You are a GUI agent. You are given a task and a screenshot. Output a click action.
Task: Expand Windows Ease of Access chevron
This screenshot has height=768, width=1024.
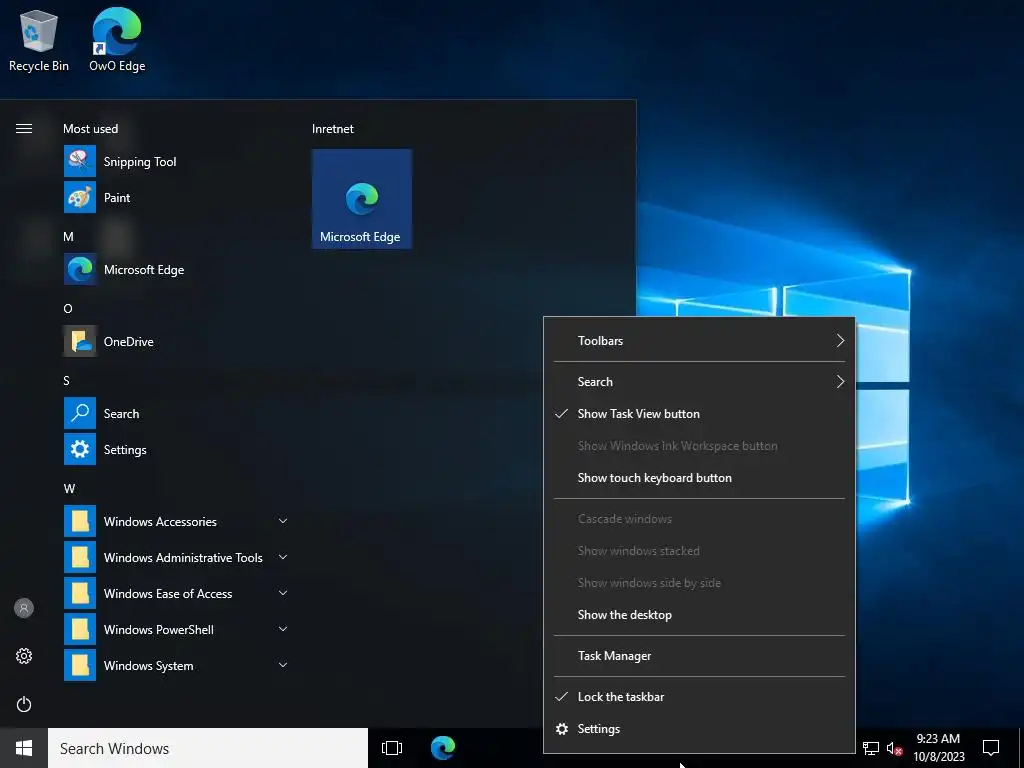283,592
